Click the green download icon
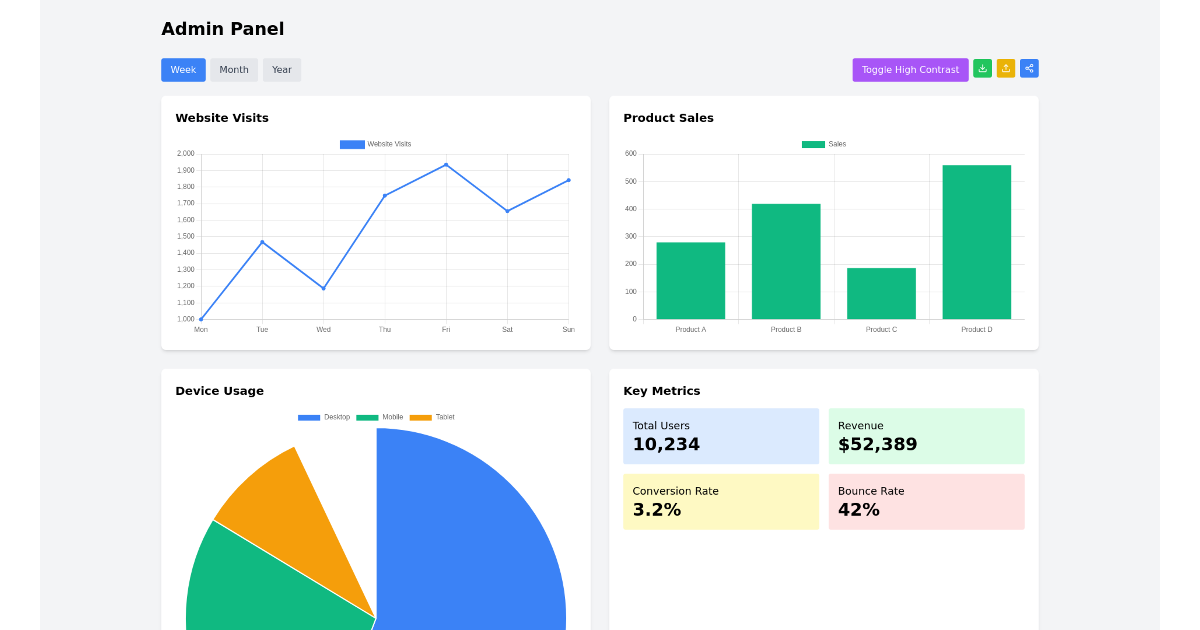The width and height of the screenshot is (1200, 630). pyautogui.click(x=982, y=68)
